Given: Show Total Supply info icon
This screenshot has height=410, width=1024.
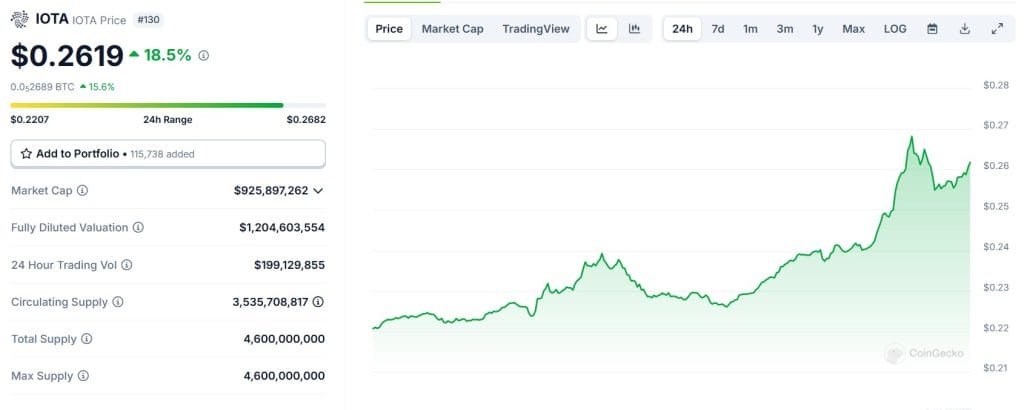Looking at the screenshot, I should pos(86,339).
